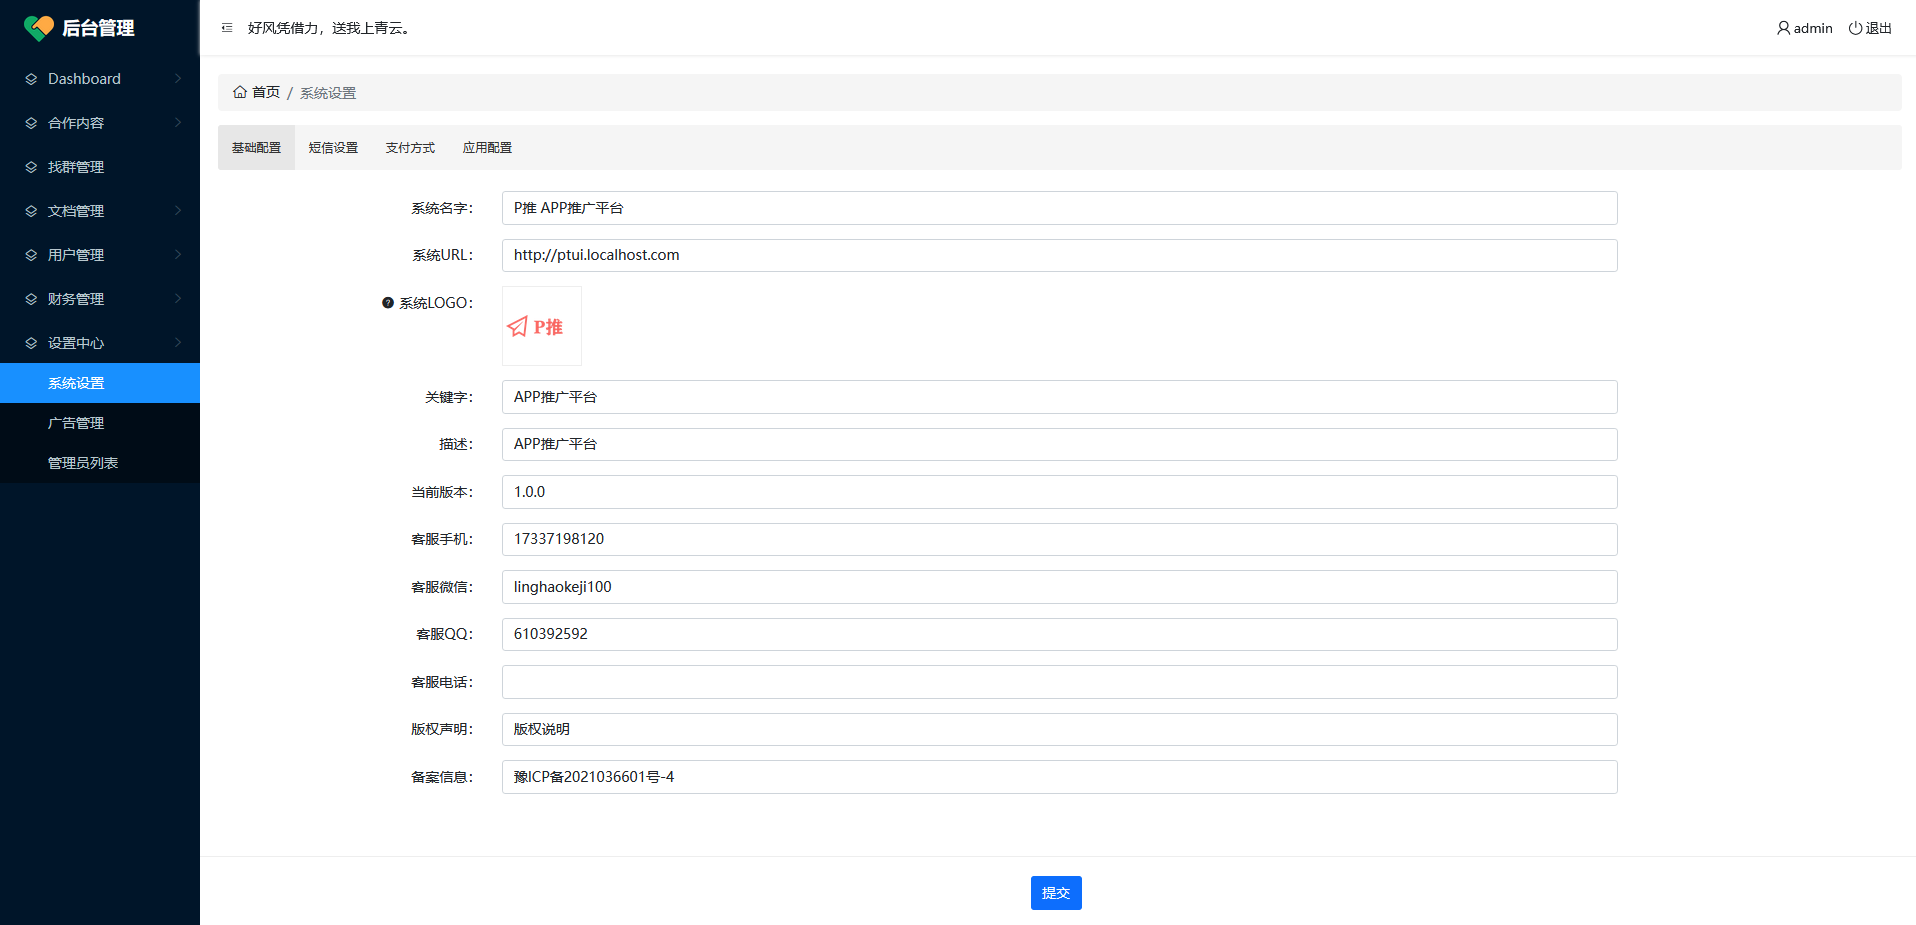Select the 应用配置 tab
1916x925 pixels.
point(487,148)
